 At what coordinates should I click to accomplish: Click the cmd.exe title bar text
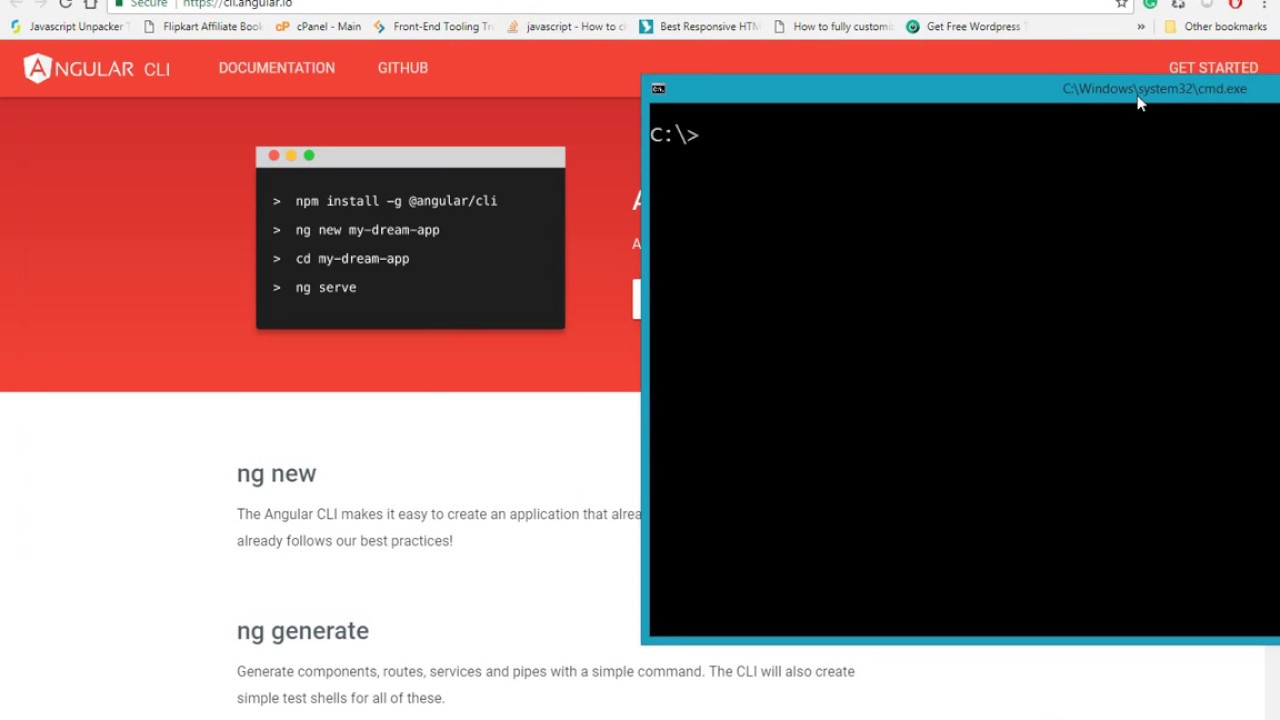[x=1154, y=89]
